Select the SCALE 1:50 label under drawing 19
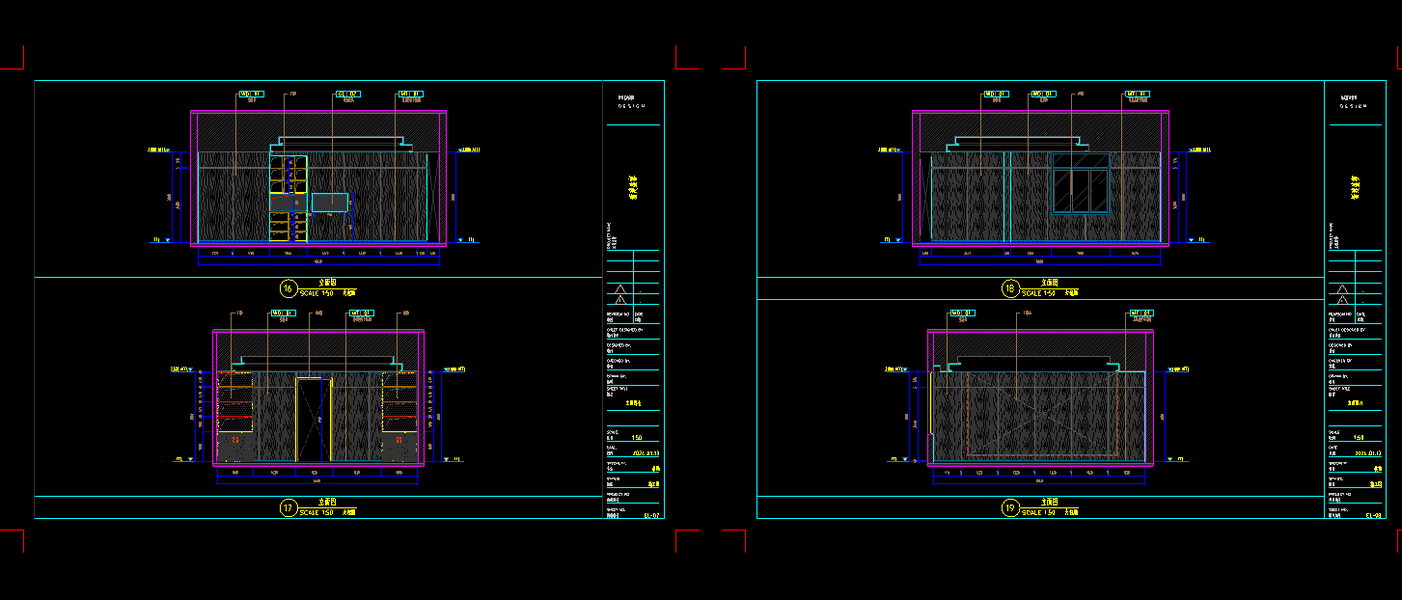The width and height of the screenshot is (1402, 600). click(1040, 512)
